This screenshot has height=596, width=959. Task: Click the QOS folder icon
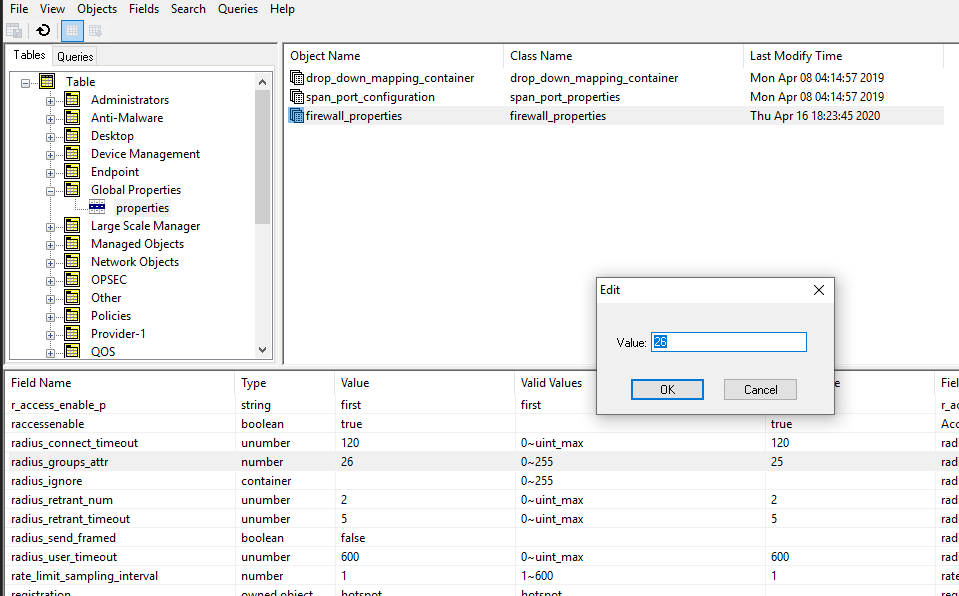pyautogui.click(x=72, y=351)
